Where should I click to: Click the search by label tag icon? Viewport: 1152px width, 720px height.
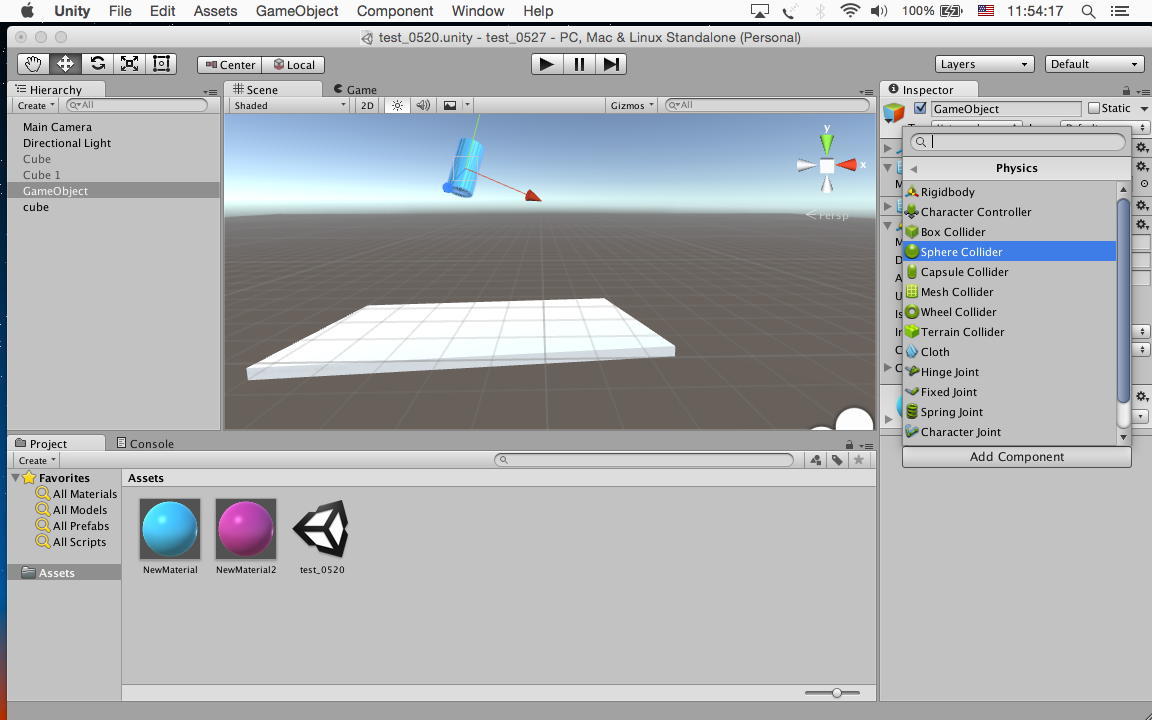point(837,460)
